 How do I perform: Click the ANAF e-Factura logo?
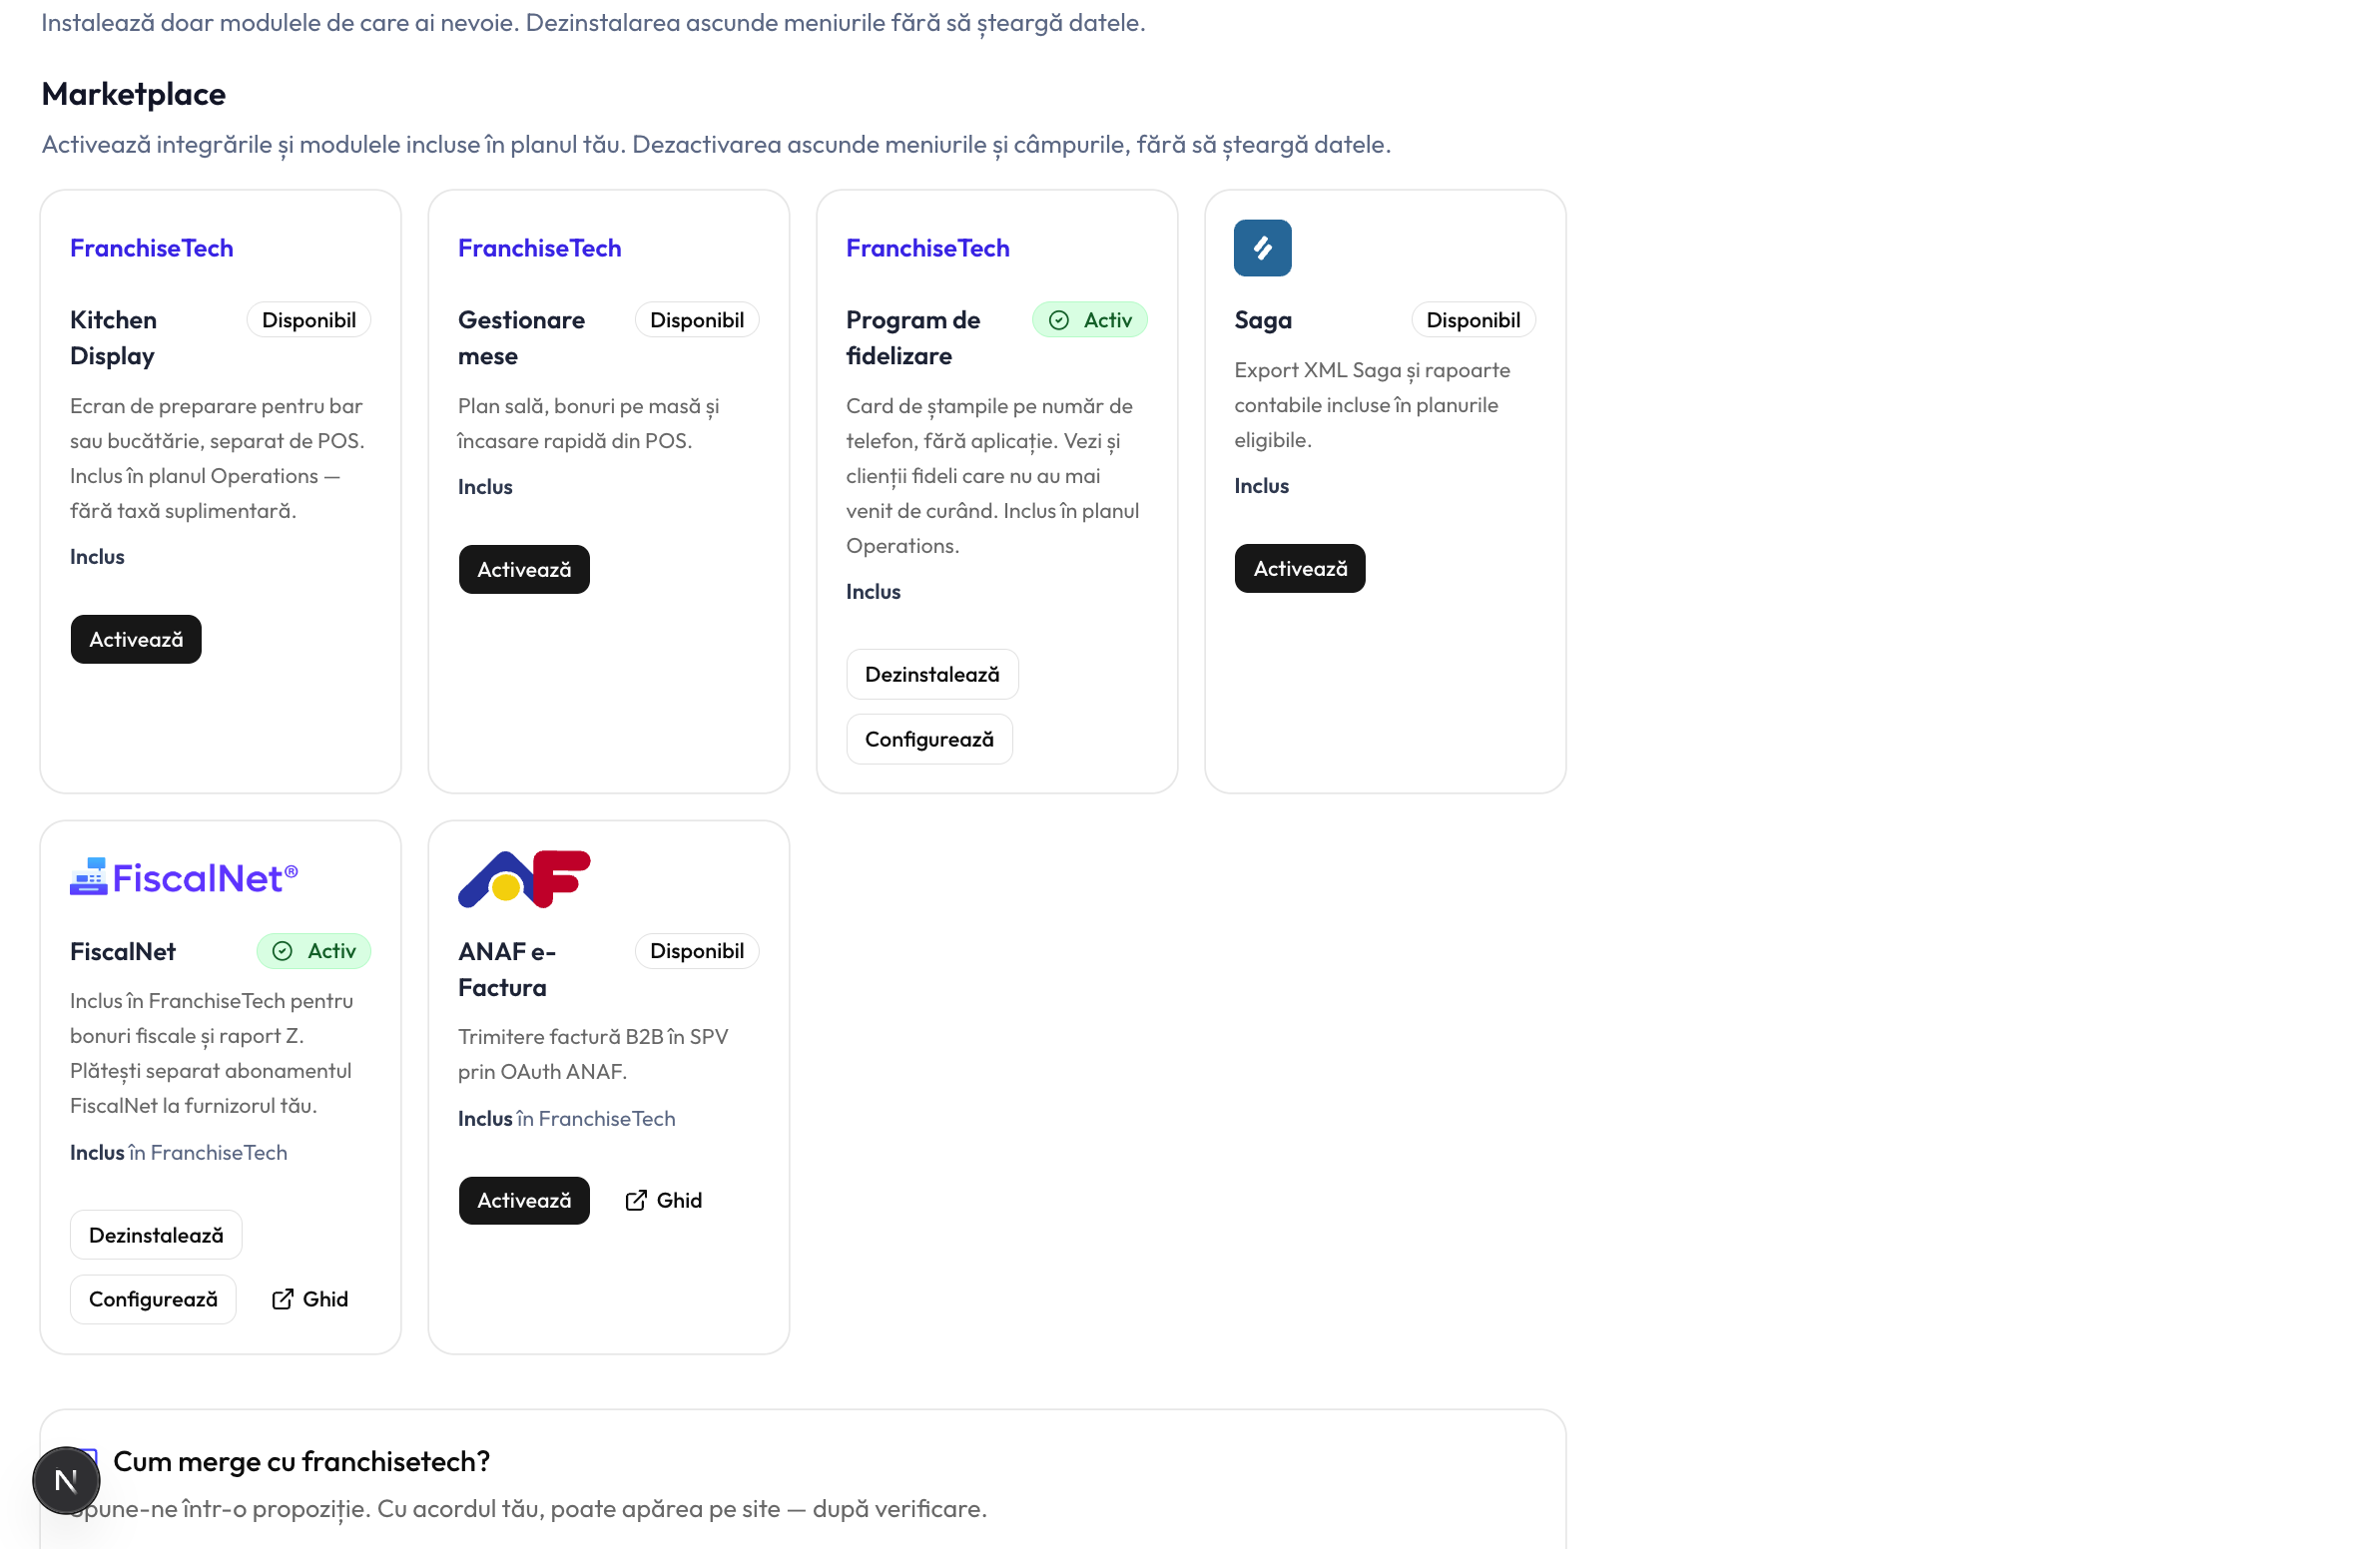524,879
